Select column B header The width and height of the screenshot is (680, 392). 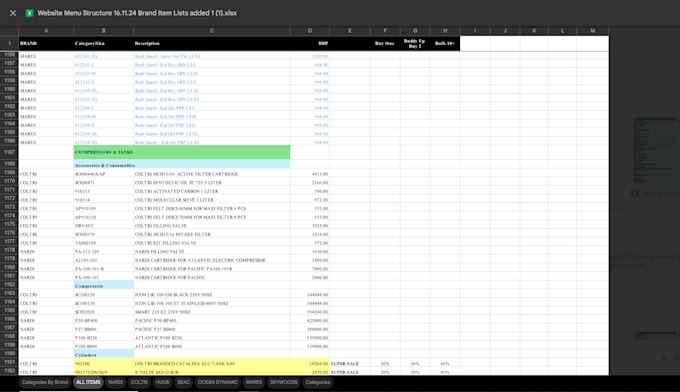104,31
